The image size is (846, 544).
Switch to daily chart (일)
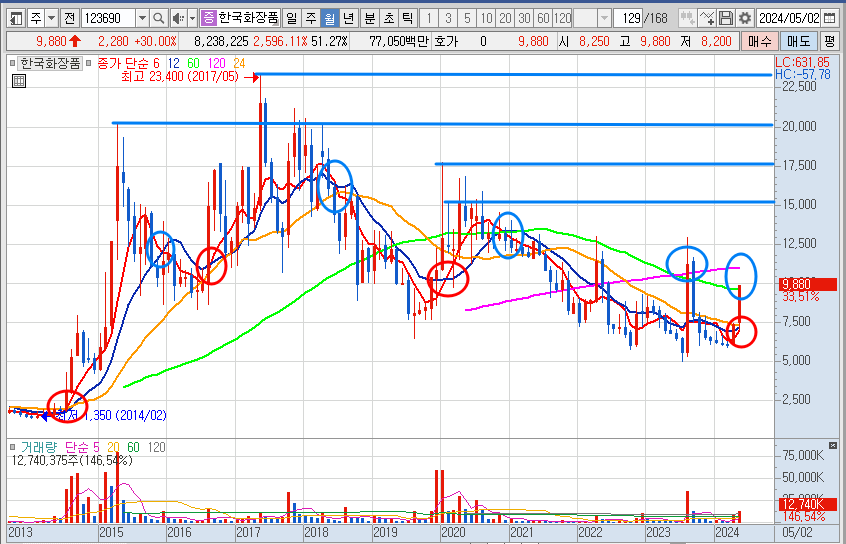[291, 18]
